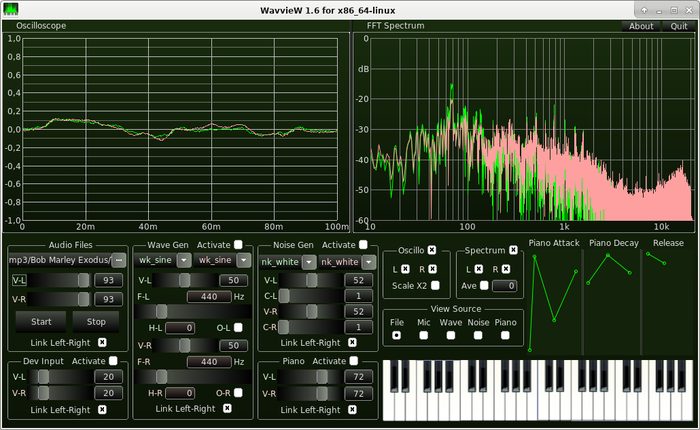Enable the Wave Gen Activate checkbox
The width and height of the screenshot is (700, 430).
point(238,244)
